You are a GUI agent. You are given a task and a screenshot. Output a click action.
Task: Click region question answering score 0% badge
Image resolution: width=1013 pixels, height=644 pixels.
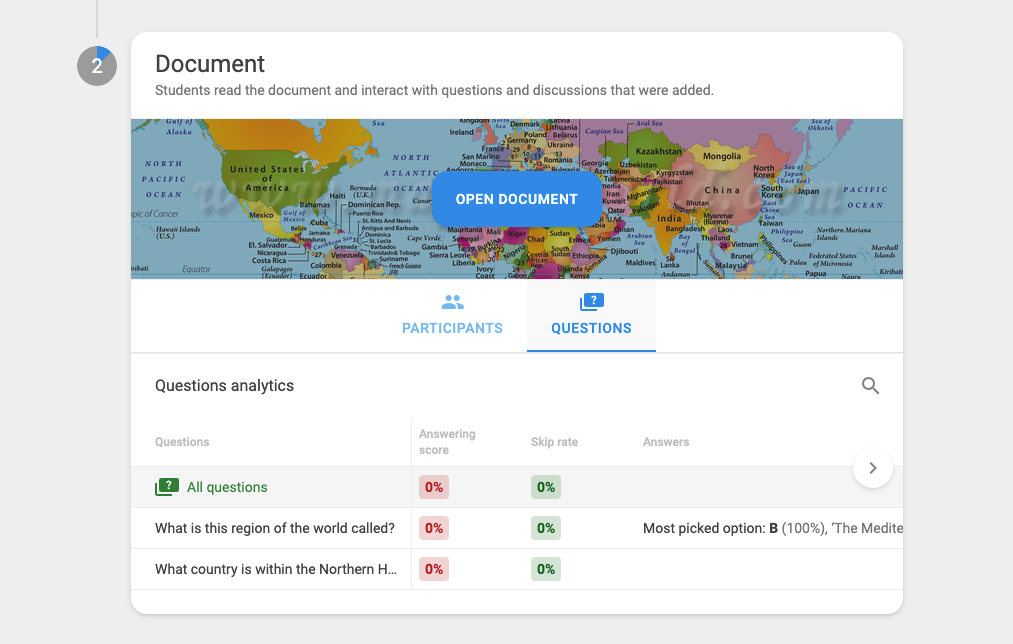point(433,528)
